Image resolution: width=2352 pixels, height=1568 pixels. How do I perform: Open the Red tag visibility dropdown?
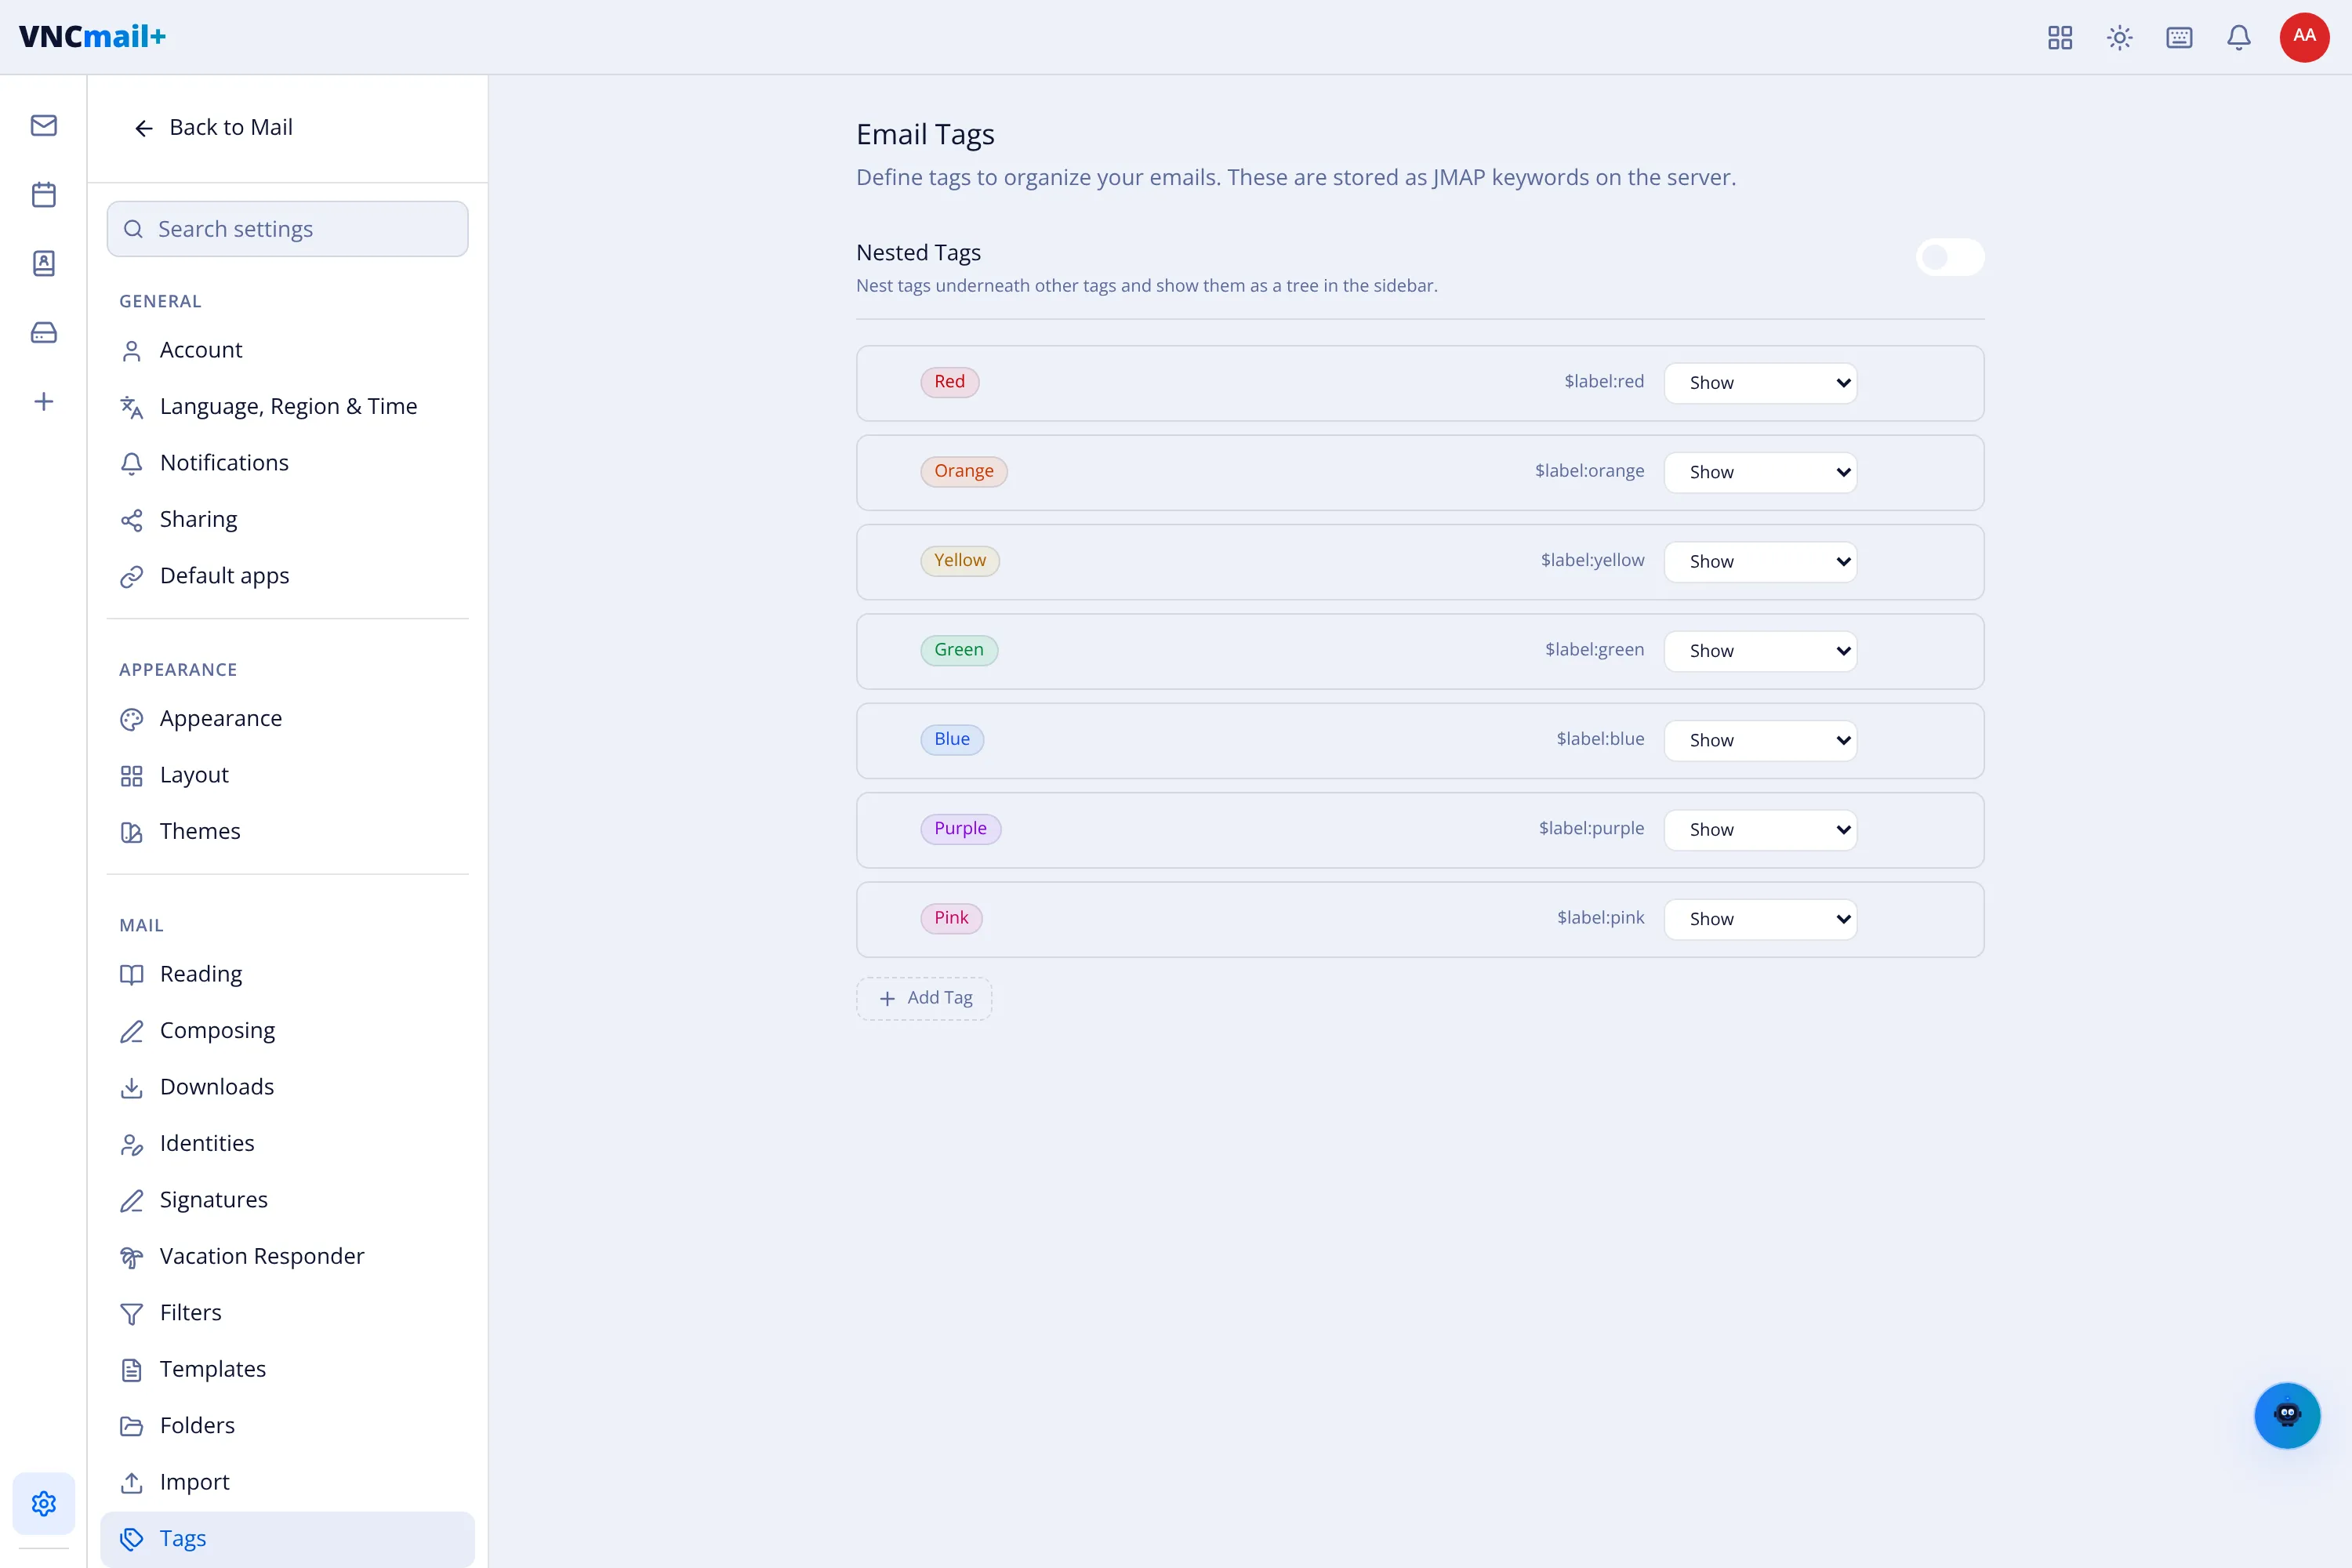point(1760,383)
